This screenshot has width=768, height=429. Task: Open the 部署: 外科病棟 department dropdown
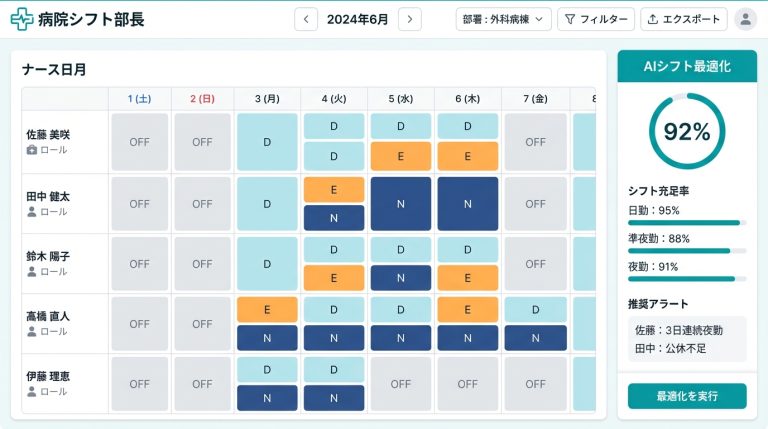503,19
